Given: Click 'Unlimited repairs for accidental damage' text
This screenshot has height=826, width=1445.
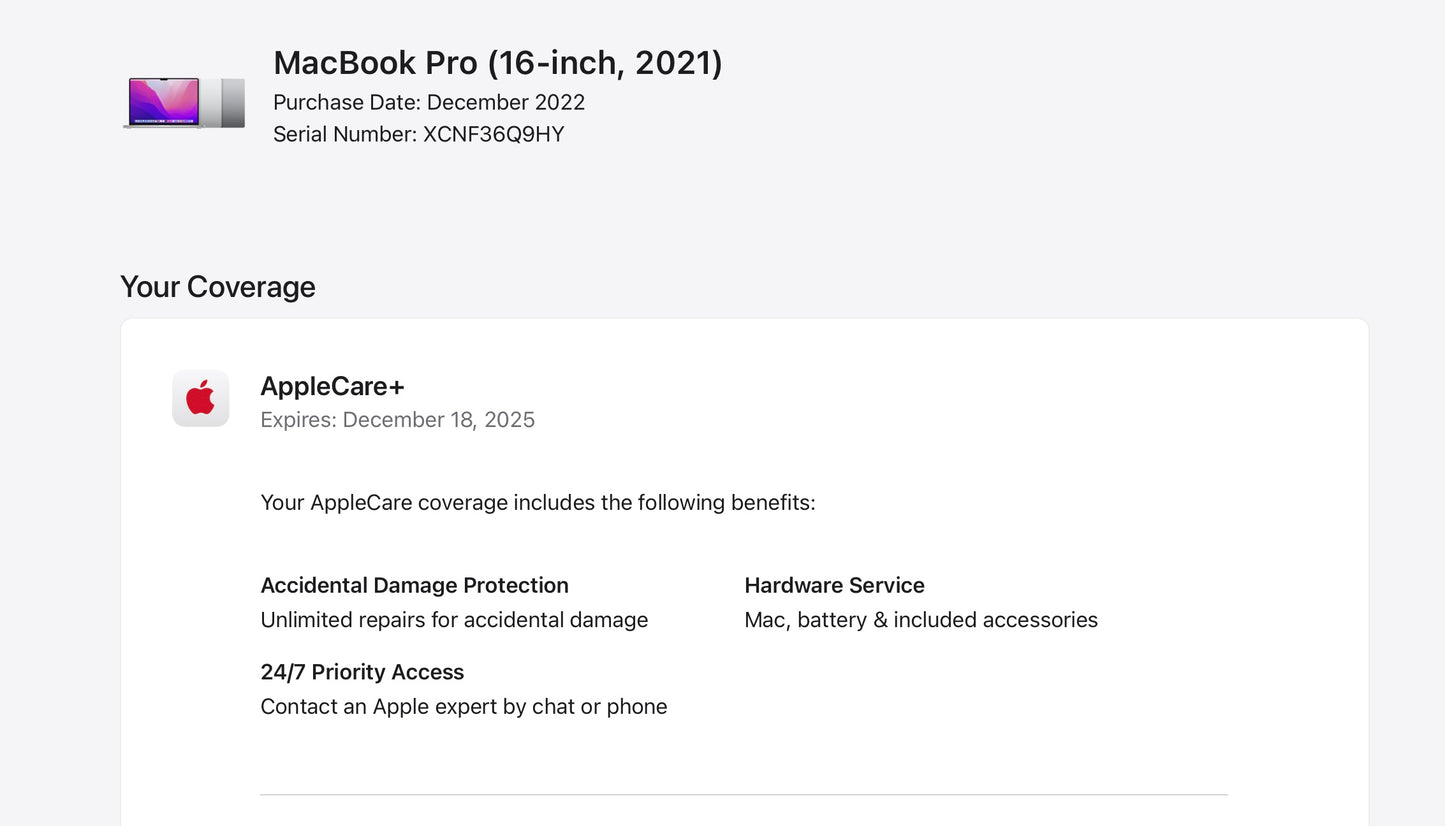Looking at the screenshot, I should 454,620.
